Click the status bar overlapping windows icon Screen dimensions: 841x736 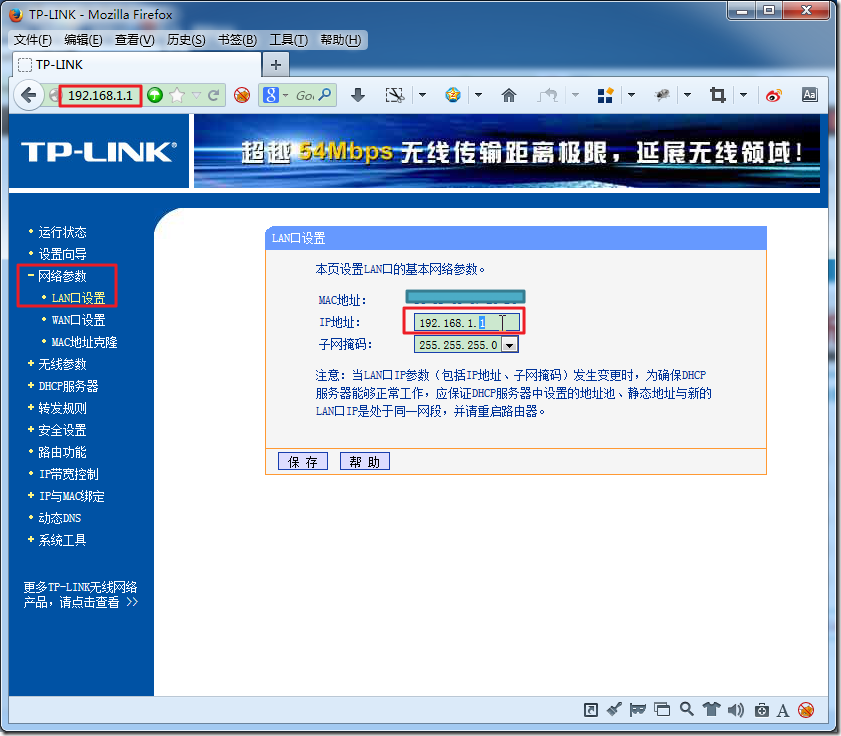662,710
